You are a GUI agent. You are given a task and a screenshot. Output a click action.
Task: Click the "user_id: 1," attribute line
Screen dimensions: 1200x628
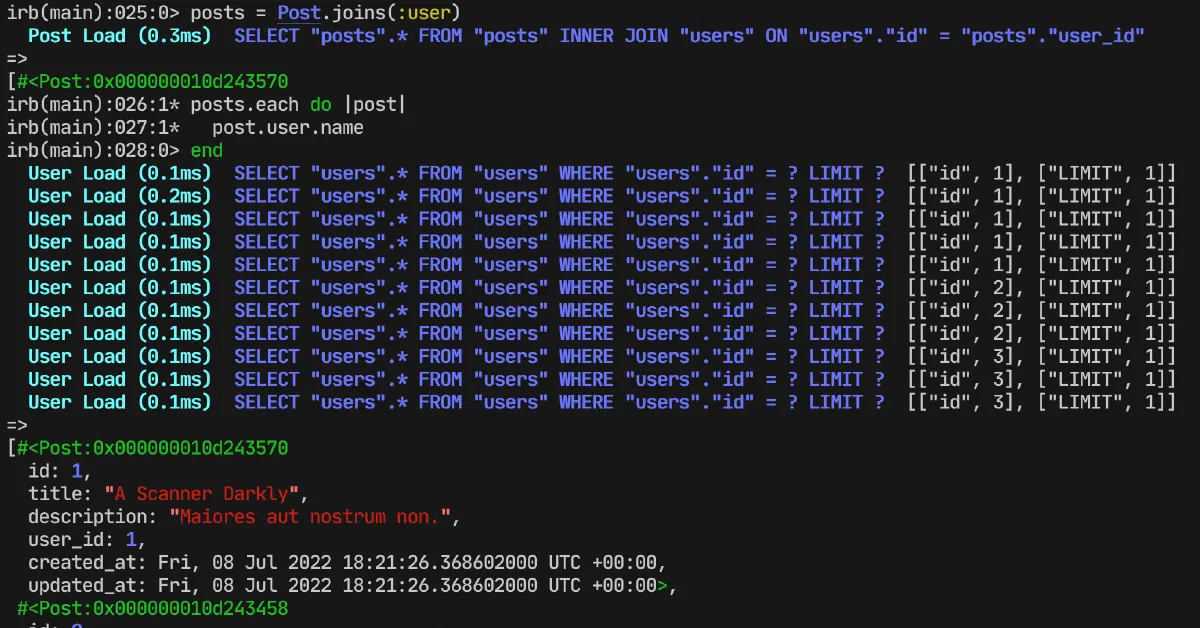click(x=87, y=539)
